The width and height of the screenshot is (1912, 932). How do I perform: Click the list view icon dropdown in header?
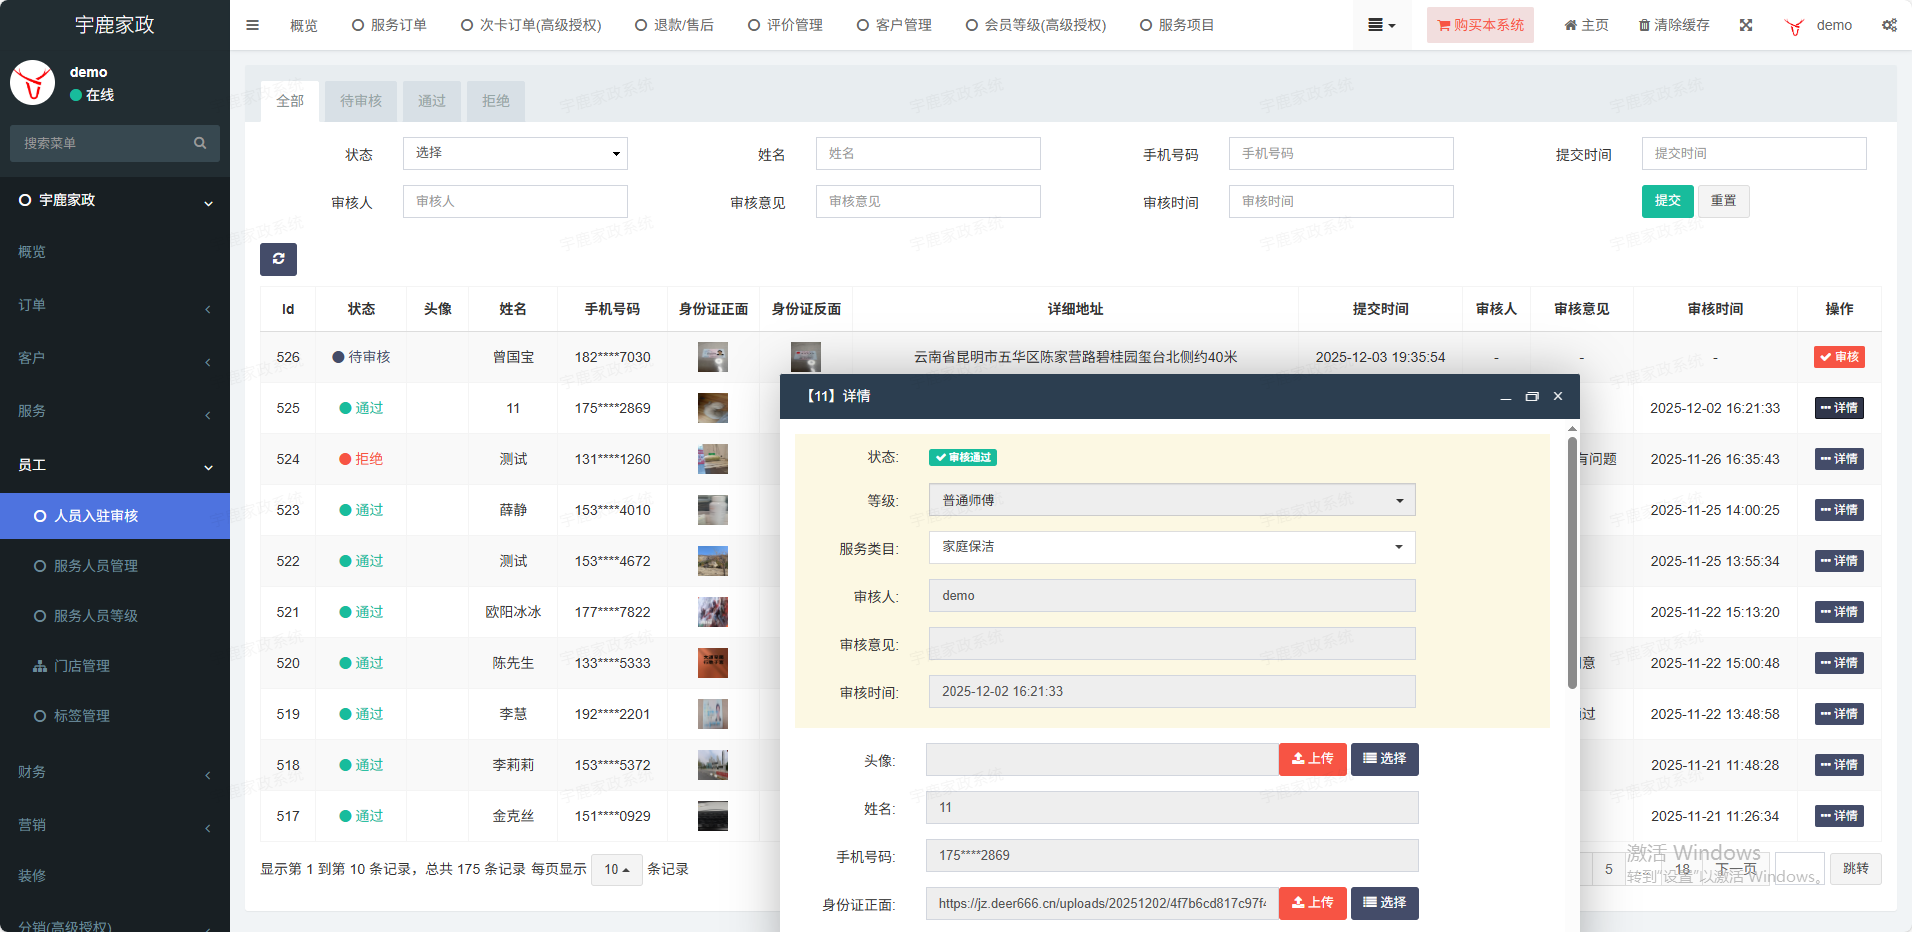1381,25
